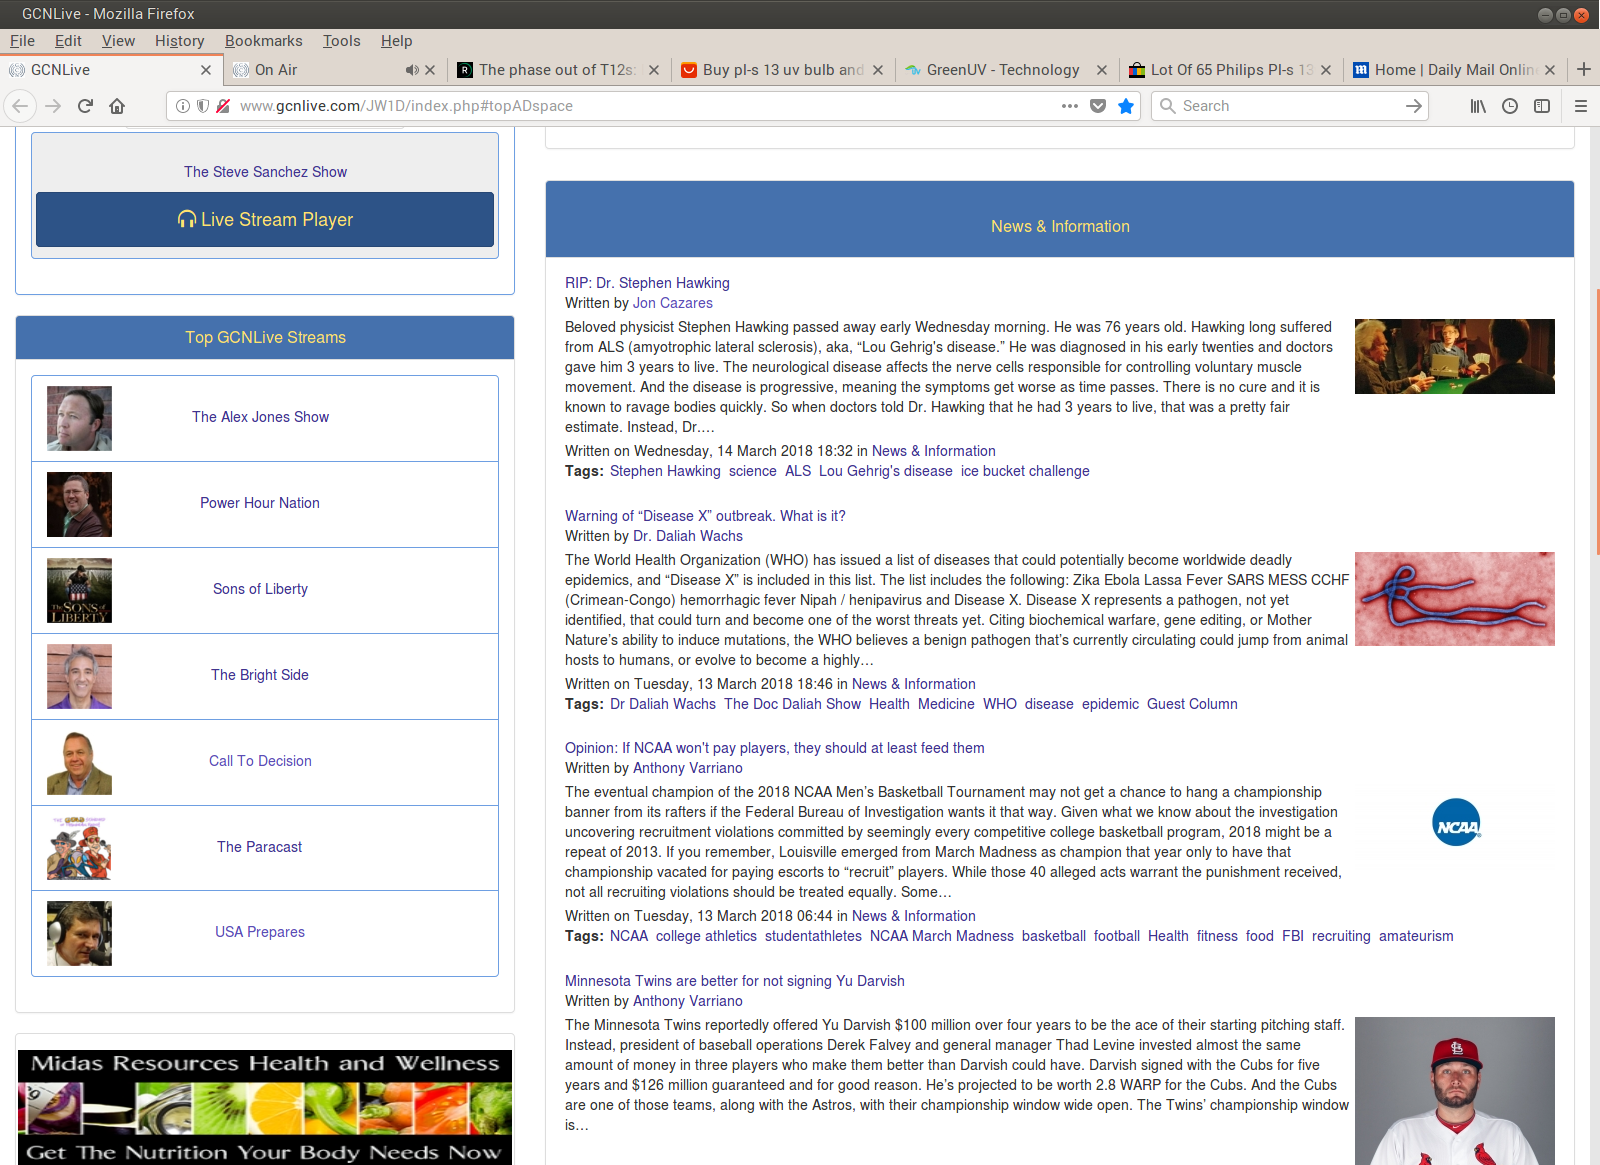The height and width of the screenshot is (1165, 1600).
Task: Switch to The phase out of T12s tab
Action: pos(558,70)
